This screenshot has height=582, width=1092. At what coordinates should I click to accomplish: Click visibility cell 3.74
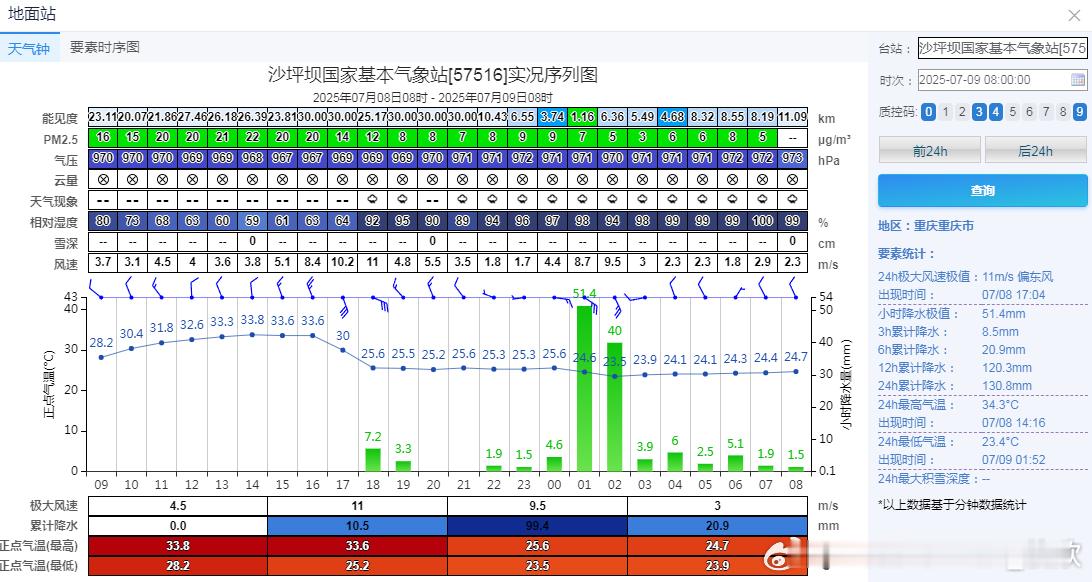[x=552, y=117]
